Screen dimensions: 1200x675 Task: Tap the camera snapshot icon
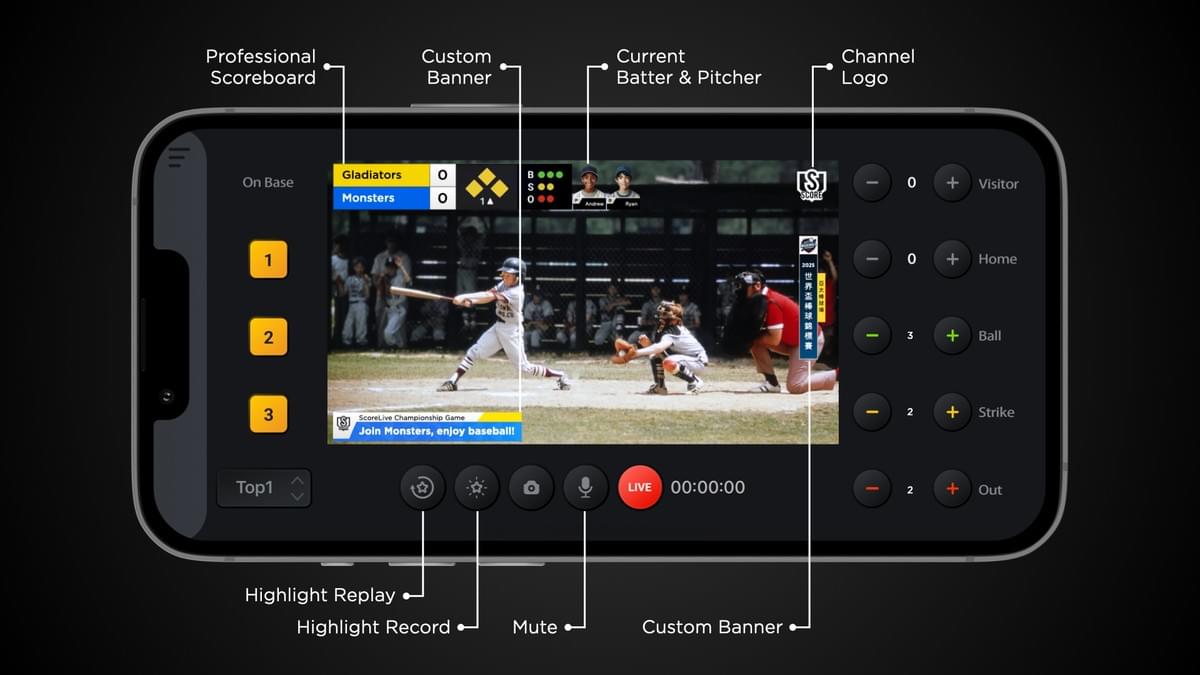tap(531, 488)
